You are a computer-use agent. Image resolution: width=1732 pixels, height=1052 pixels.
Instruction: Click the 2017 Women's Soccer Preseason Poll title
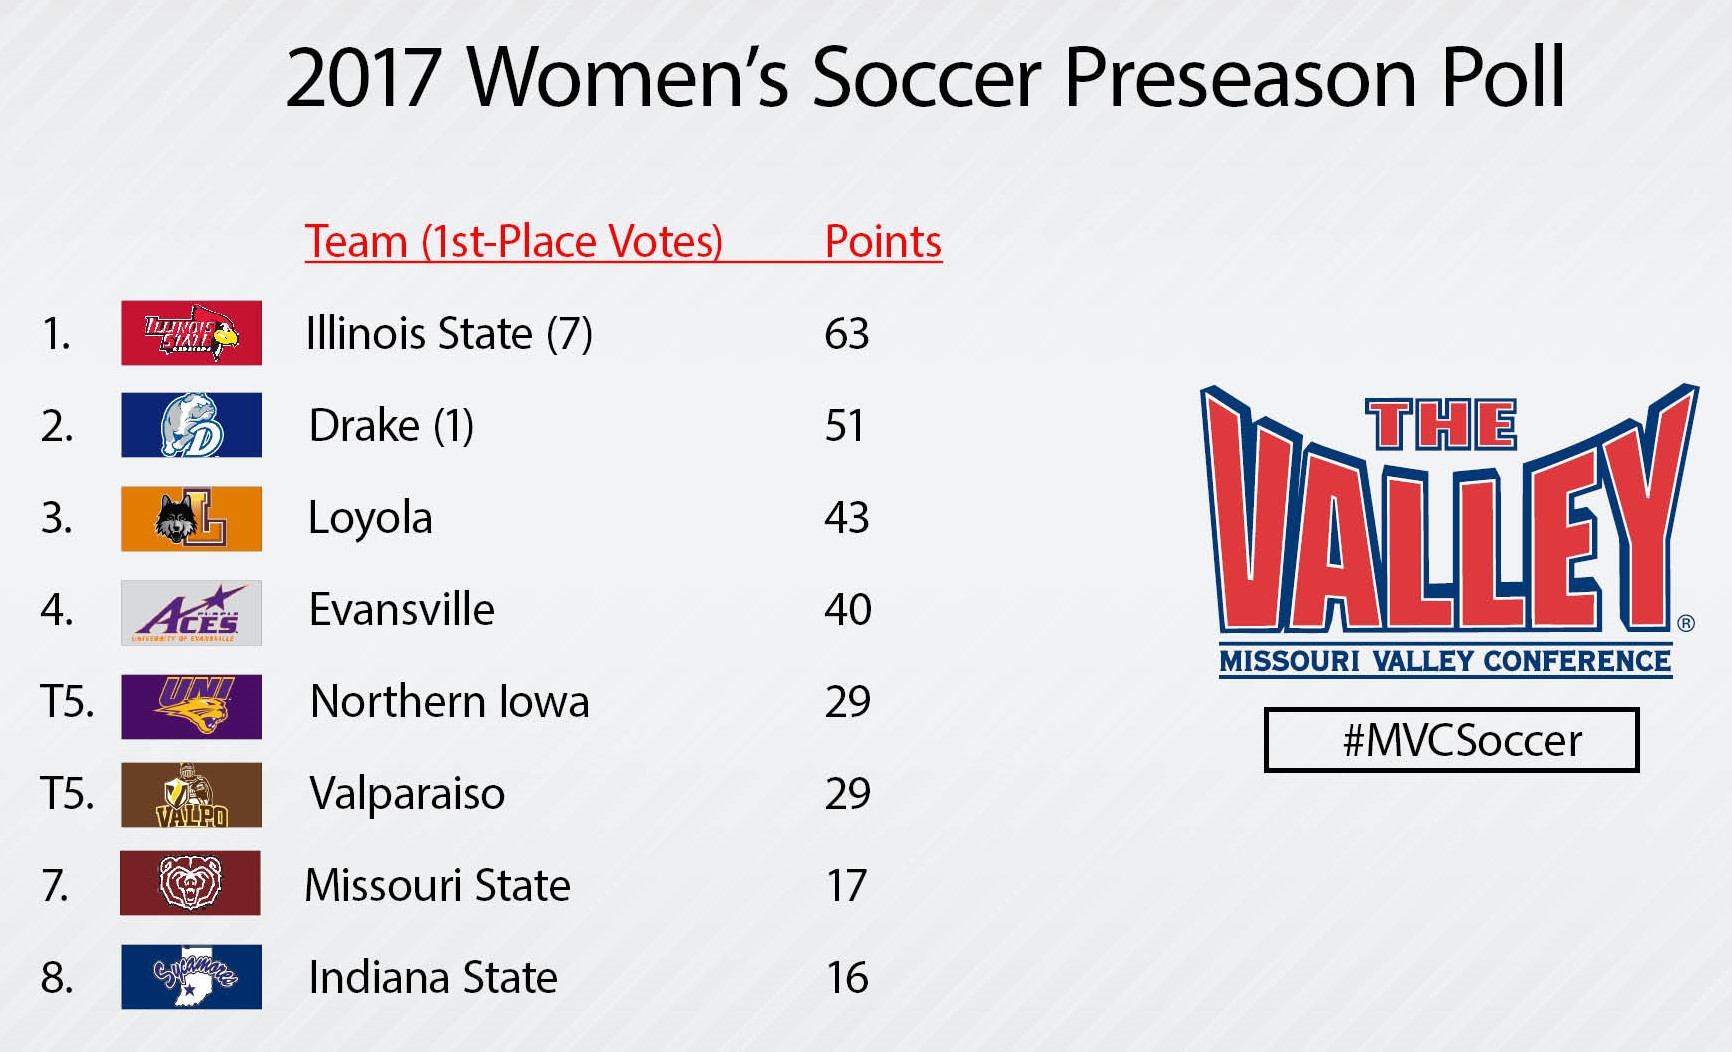click(x=925, y=76)
